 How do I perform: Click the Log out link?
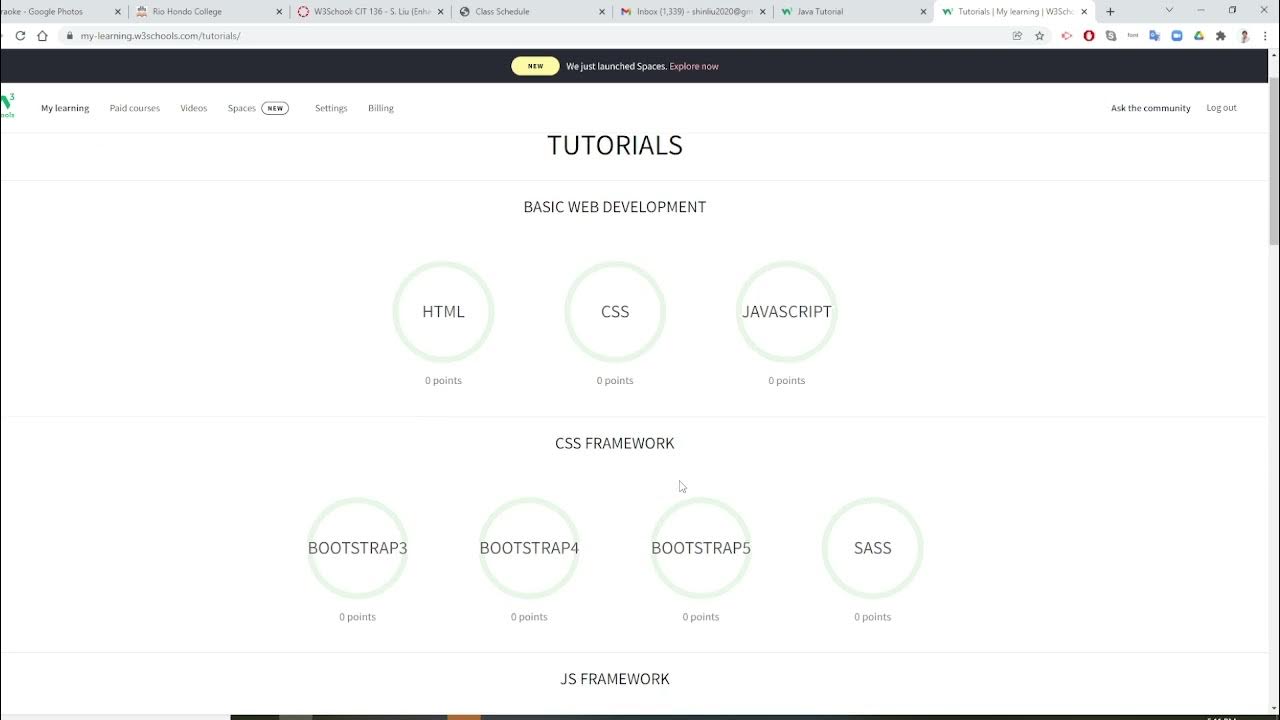point(1222,108)
